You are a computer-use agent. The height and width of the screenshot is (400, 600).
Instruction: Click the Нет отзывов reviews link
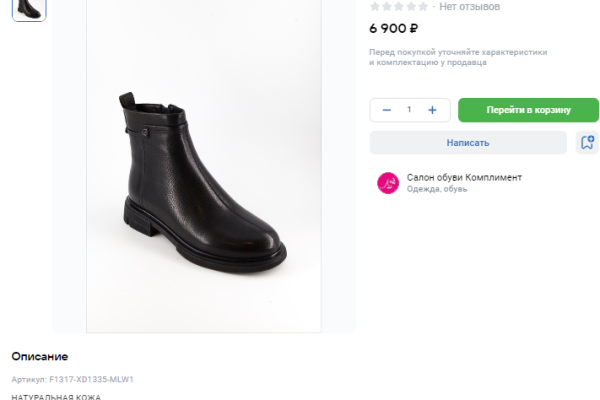click(470, 6)
